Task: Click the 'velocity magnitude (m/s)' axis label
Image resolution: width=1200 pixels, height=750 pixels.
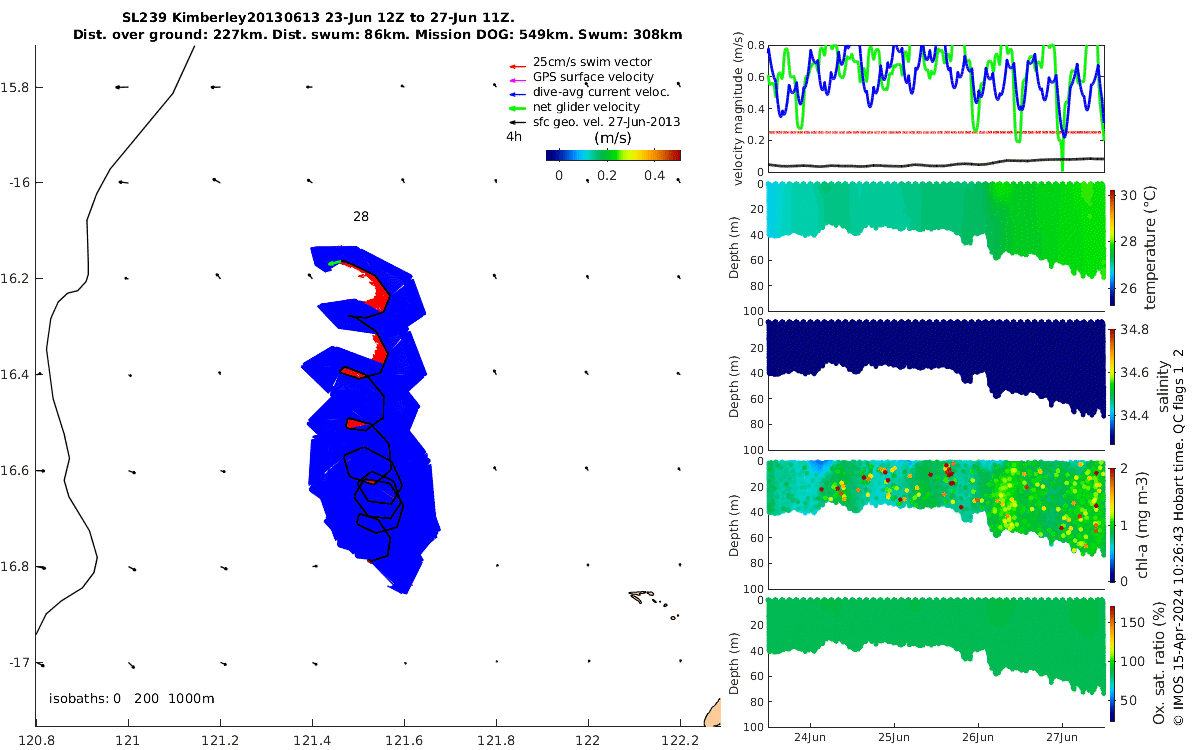Action: pos(739,108)
